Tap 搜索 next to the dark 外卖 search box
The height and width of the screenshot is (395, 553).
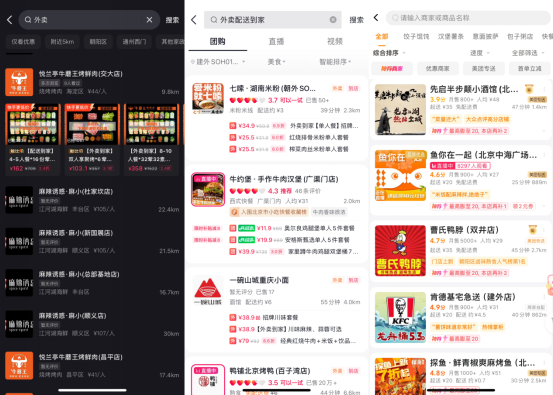(172, 20)
